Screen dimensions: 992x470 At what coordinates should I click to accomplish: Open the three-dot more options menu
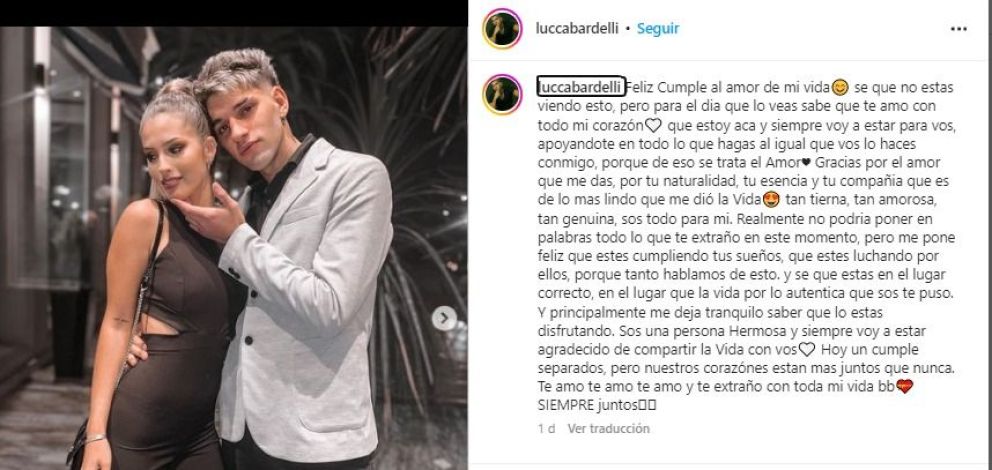[958, 28]
